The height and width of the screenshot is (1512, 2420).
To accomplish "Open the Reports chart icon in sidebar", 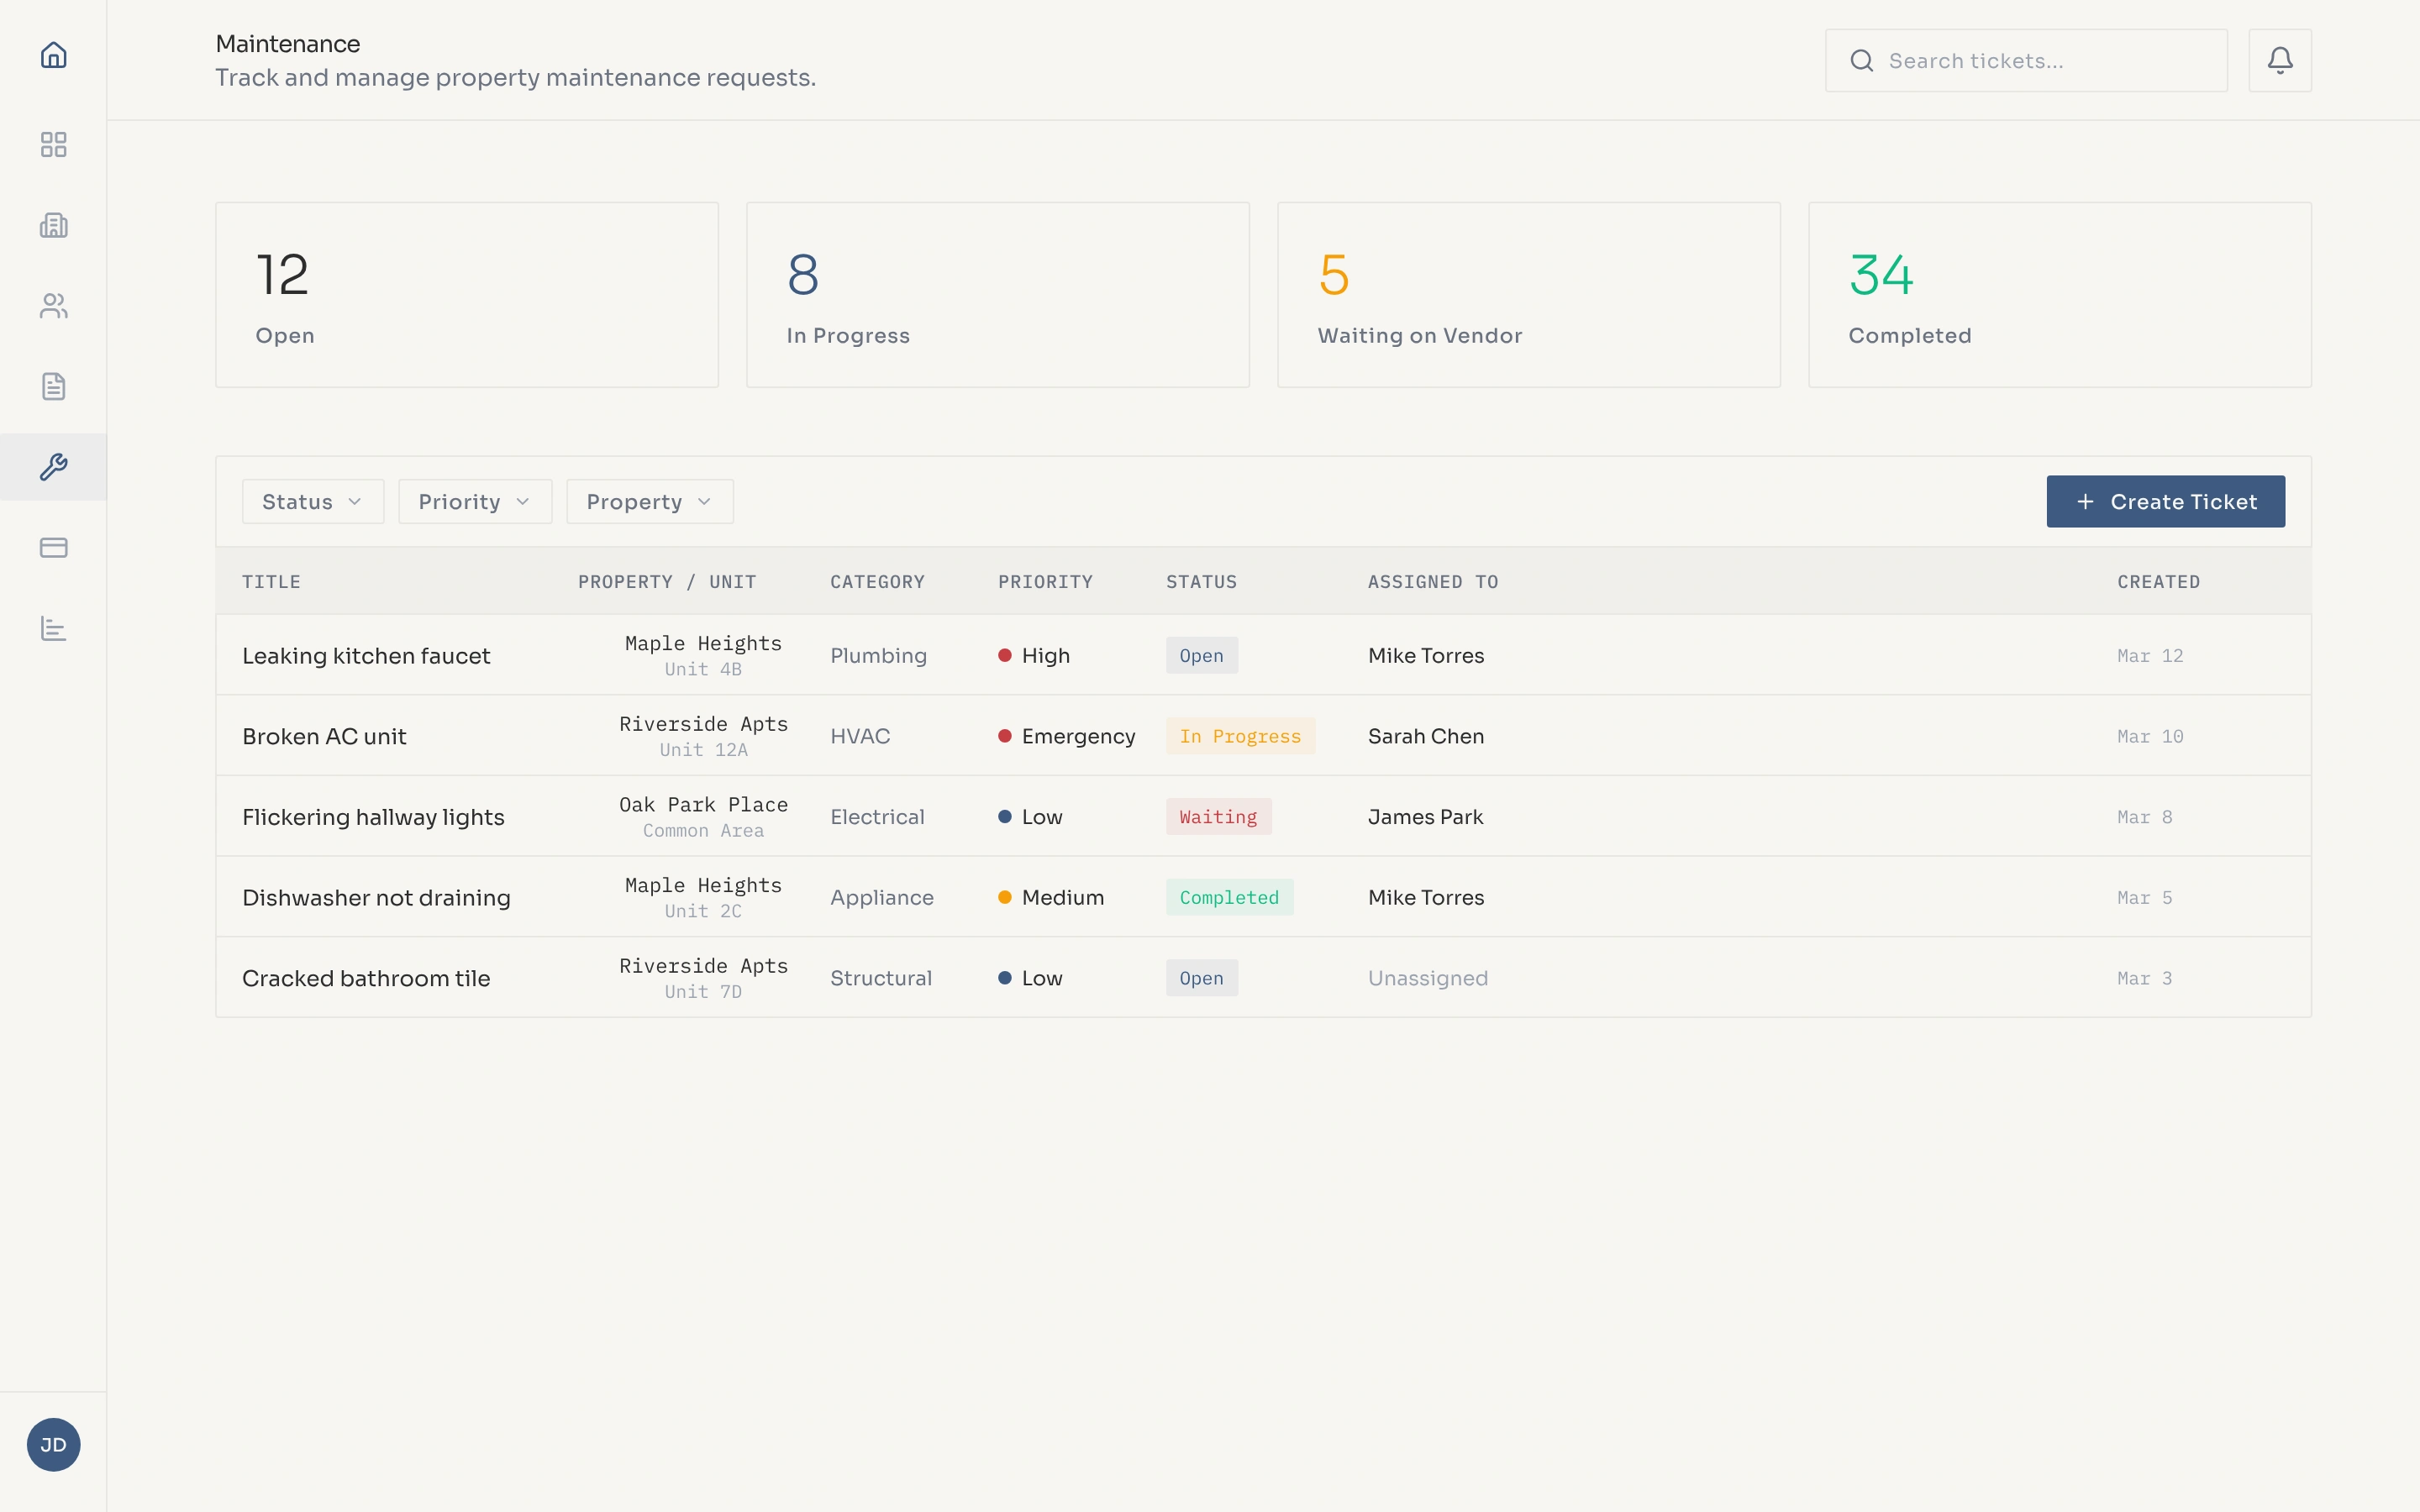I will [53, 628].
